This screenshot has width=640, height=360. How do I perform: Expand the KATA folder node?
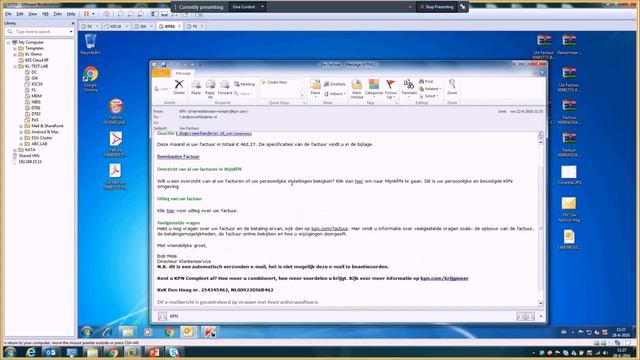pyautogui.click(x=15, y=150)
